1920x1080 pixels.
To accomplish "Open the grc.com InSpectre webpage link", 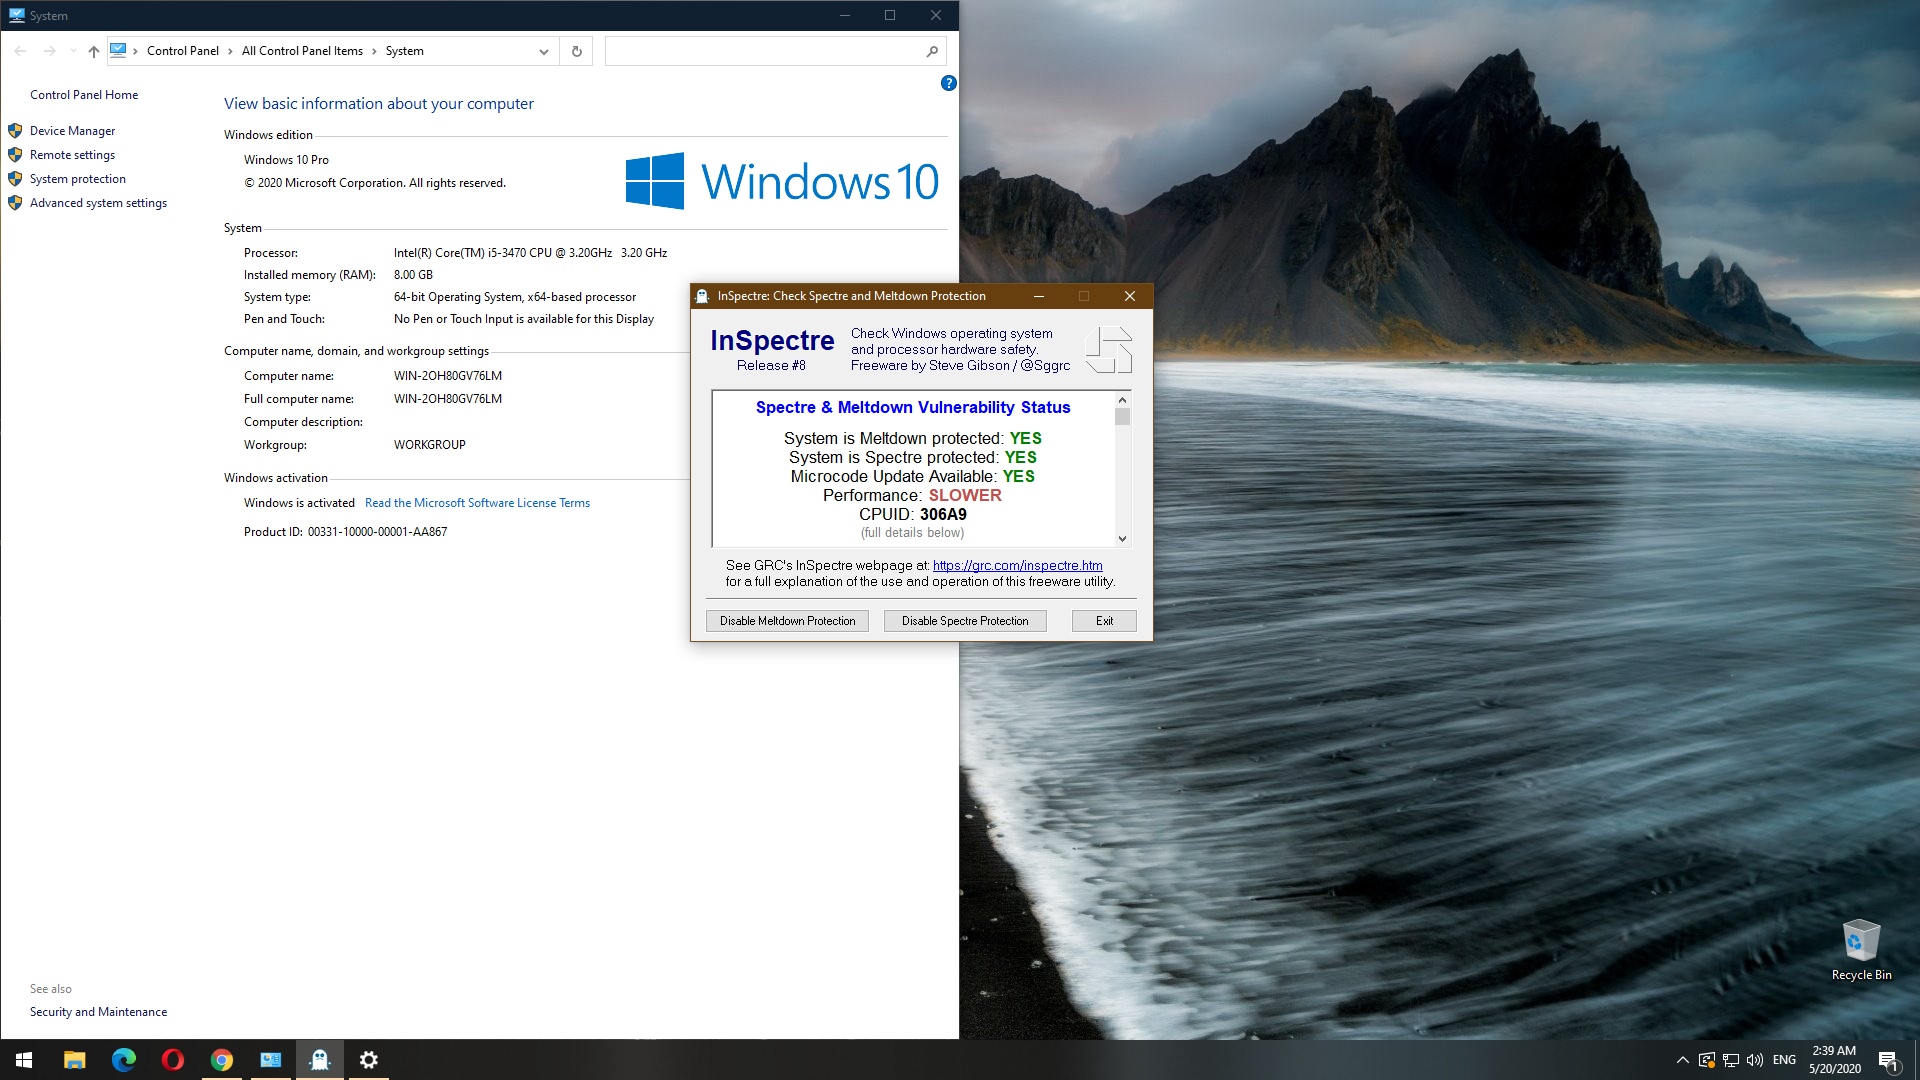I will [x=1017, y=565].
